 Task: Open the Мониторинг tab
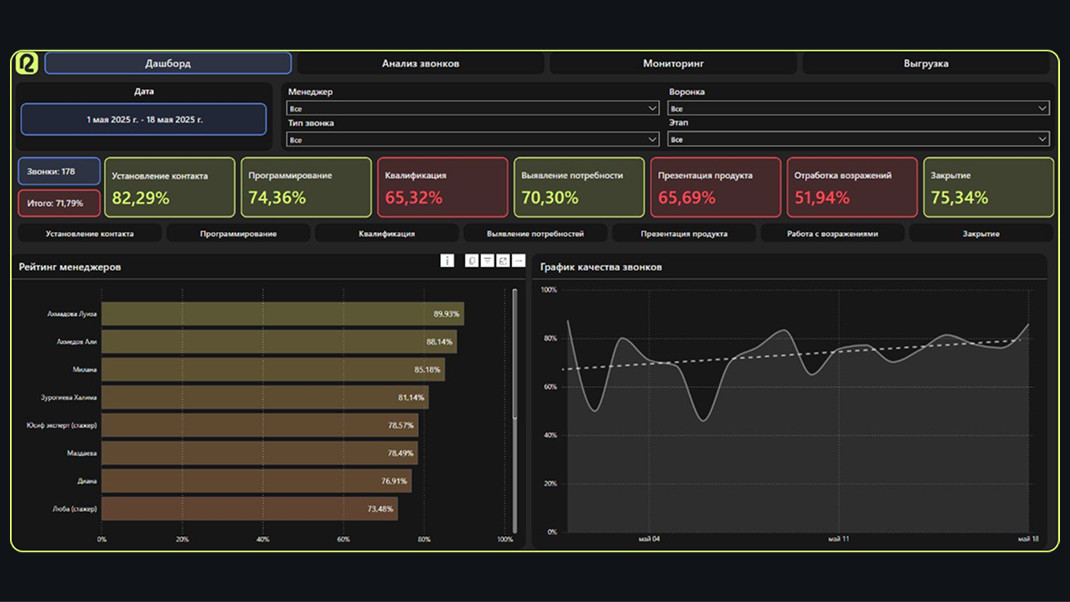(x=673, y=64)
